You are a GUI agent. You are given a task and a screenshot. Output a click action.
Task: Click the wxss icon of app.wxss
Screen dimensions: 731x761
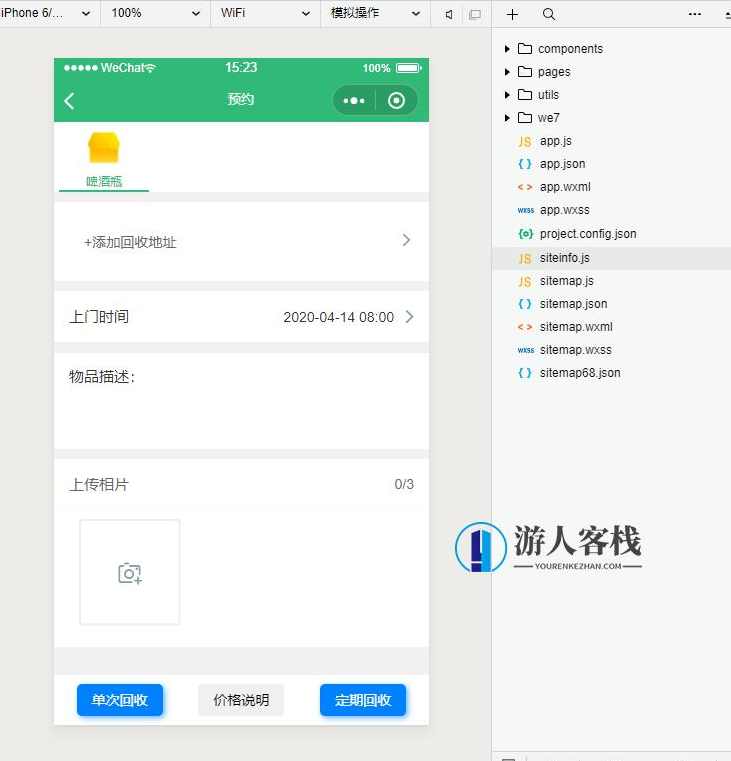(x=525, y=210)
